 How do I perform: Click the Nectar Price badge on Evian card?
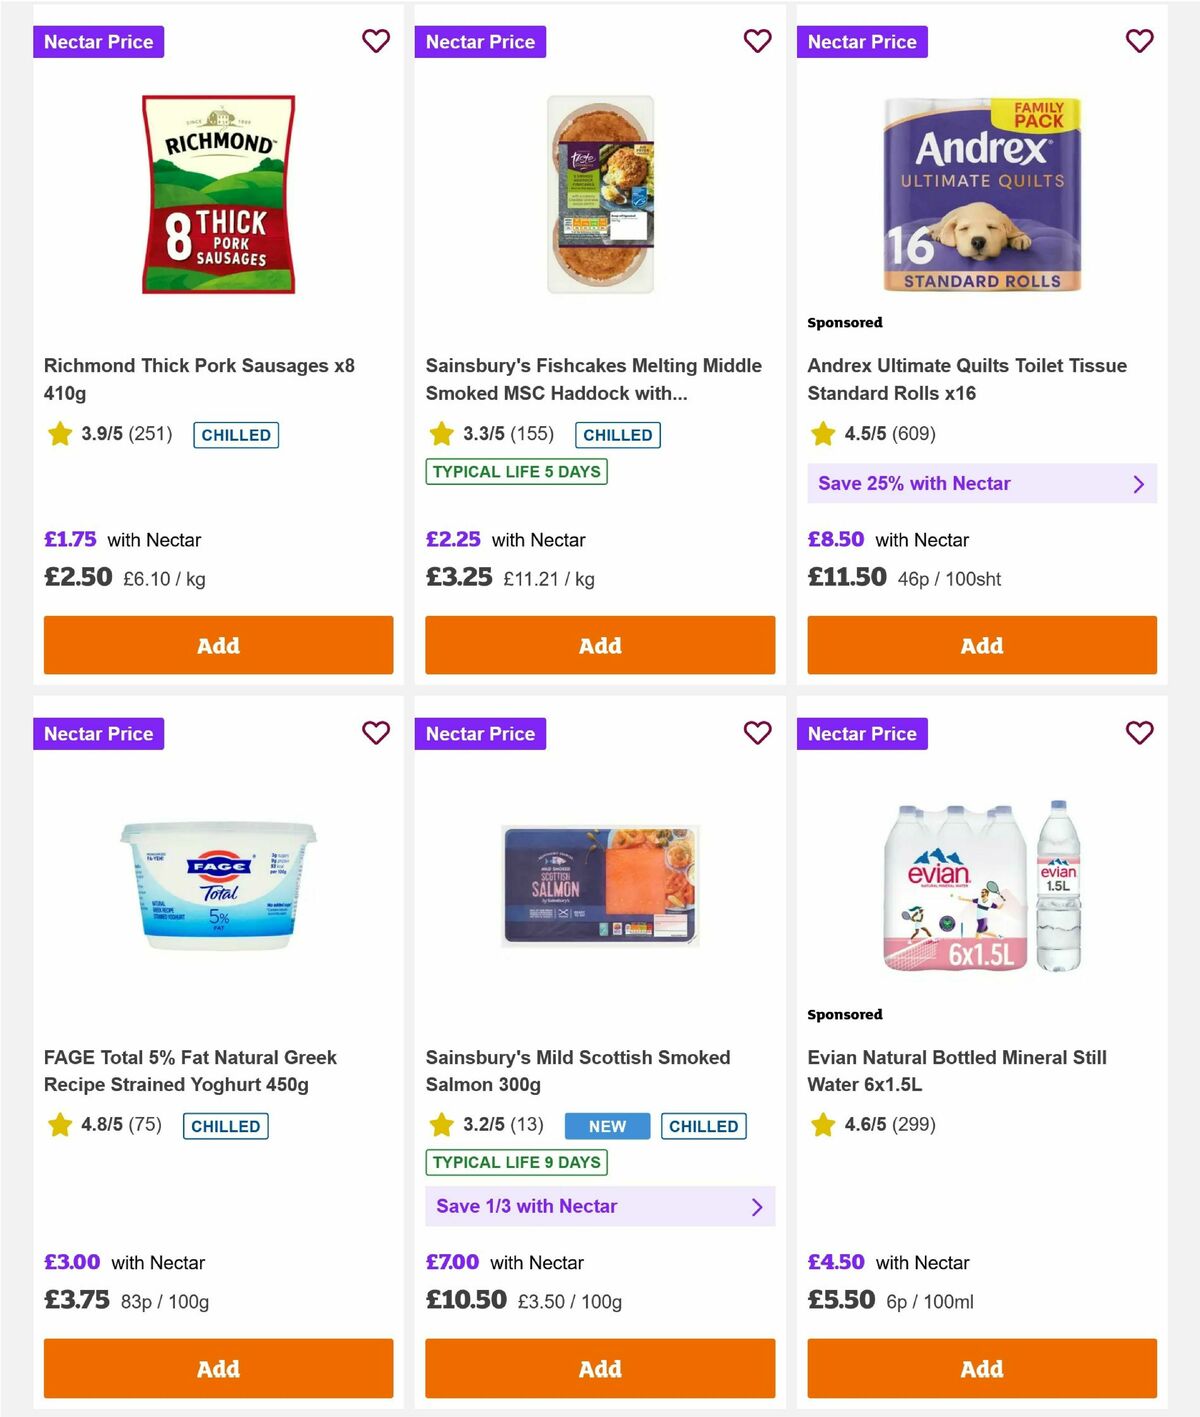862,733
